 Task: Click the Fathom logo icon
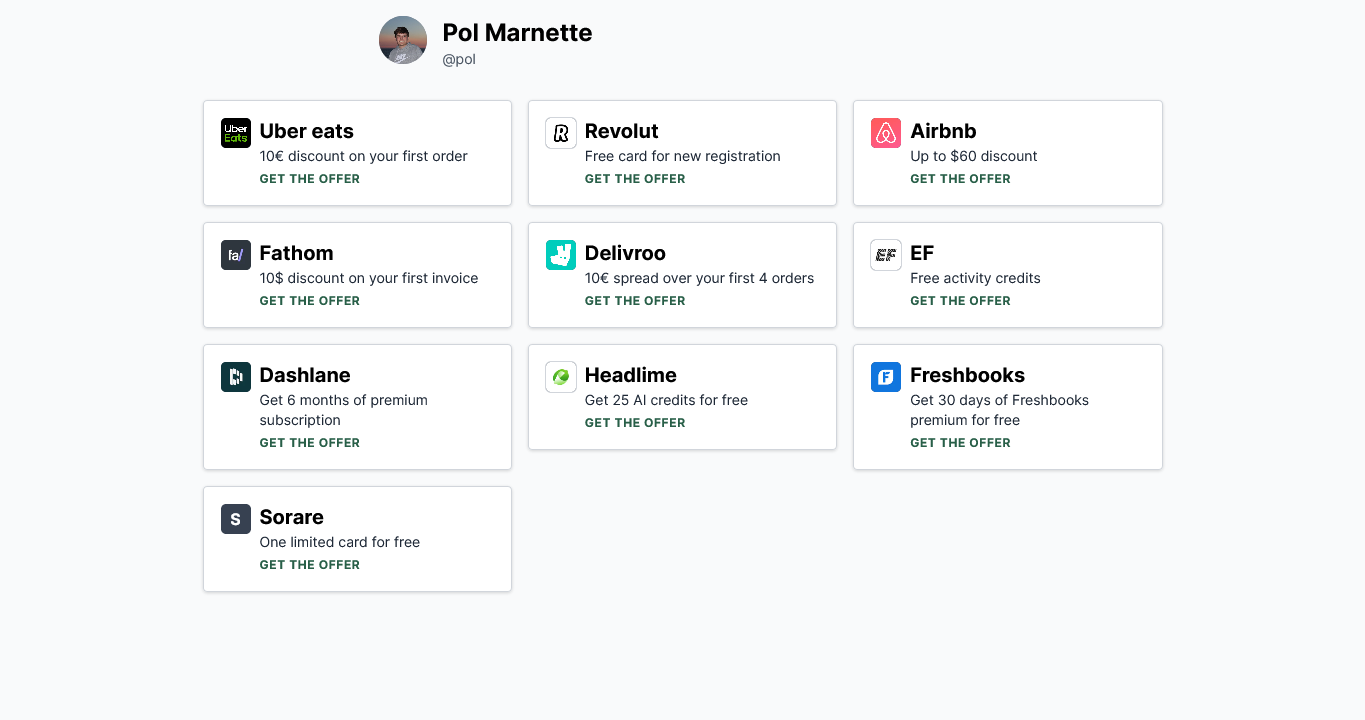point(236,255)
